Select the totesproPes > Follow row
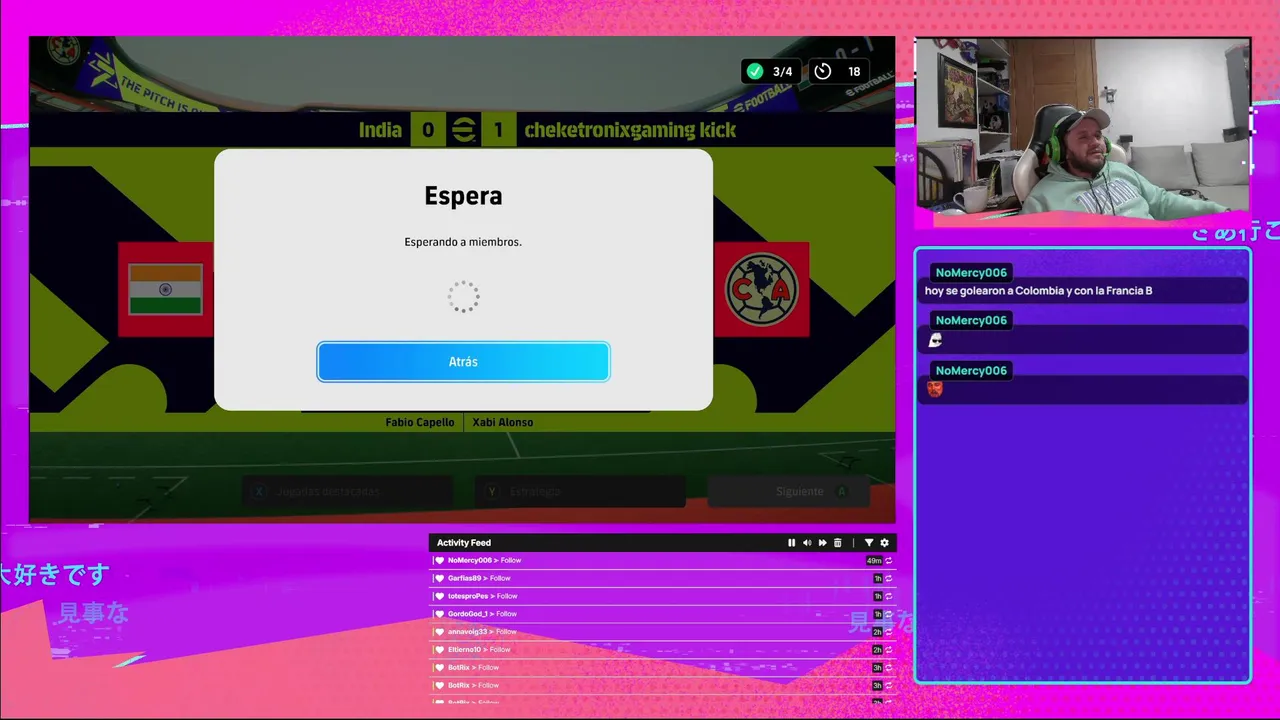Image resolution: width=1280 pixels, height=720 pixels. [x=662, y=596]
